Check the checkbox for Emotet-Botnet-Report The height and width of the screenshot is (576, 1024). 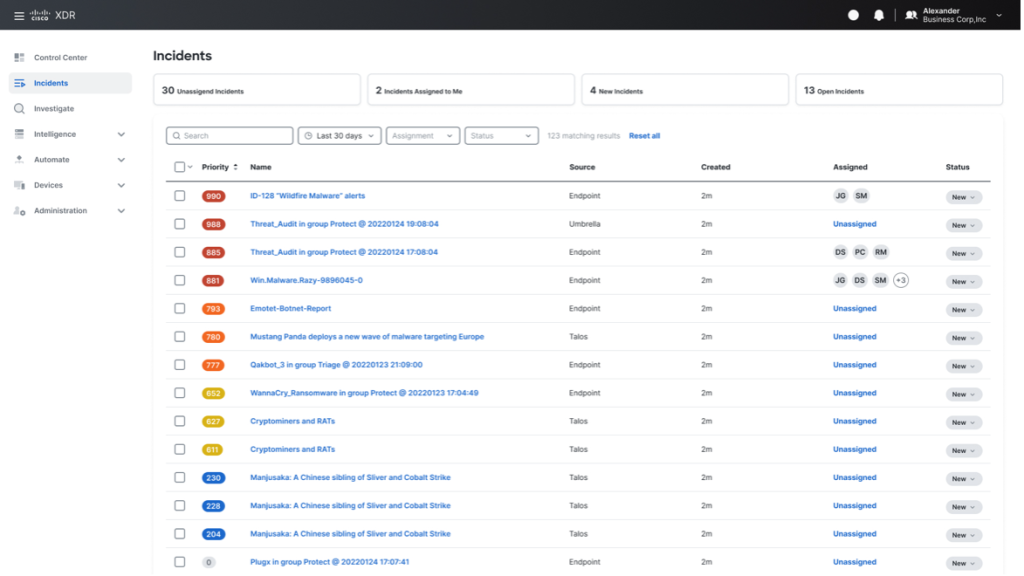coord(180,308)
